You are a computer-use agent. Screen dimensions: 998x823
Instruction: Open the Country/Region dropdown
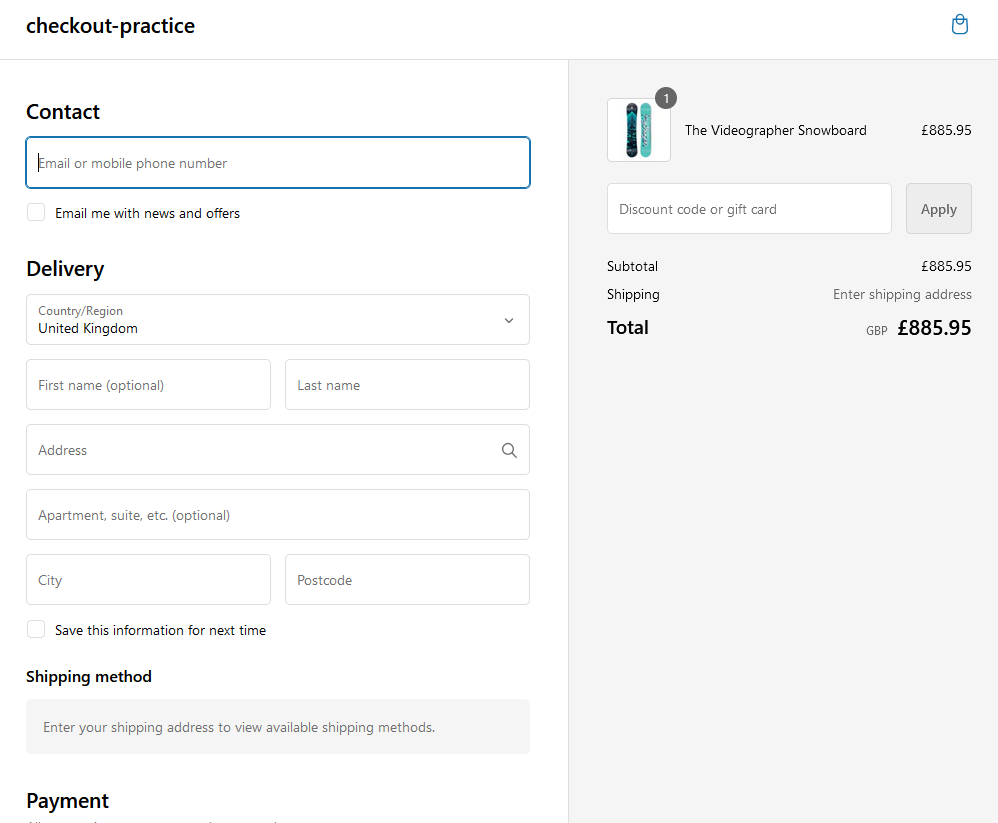277,320
